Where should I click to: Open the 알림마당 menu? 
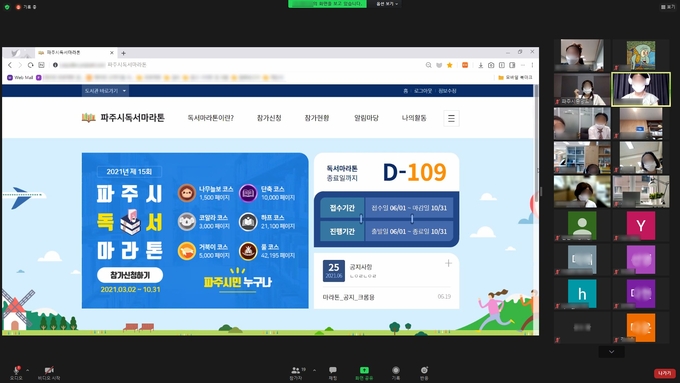click(366, 118)
